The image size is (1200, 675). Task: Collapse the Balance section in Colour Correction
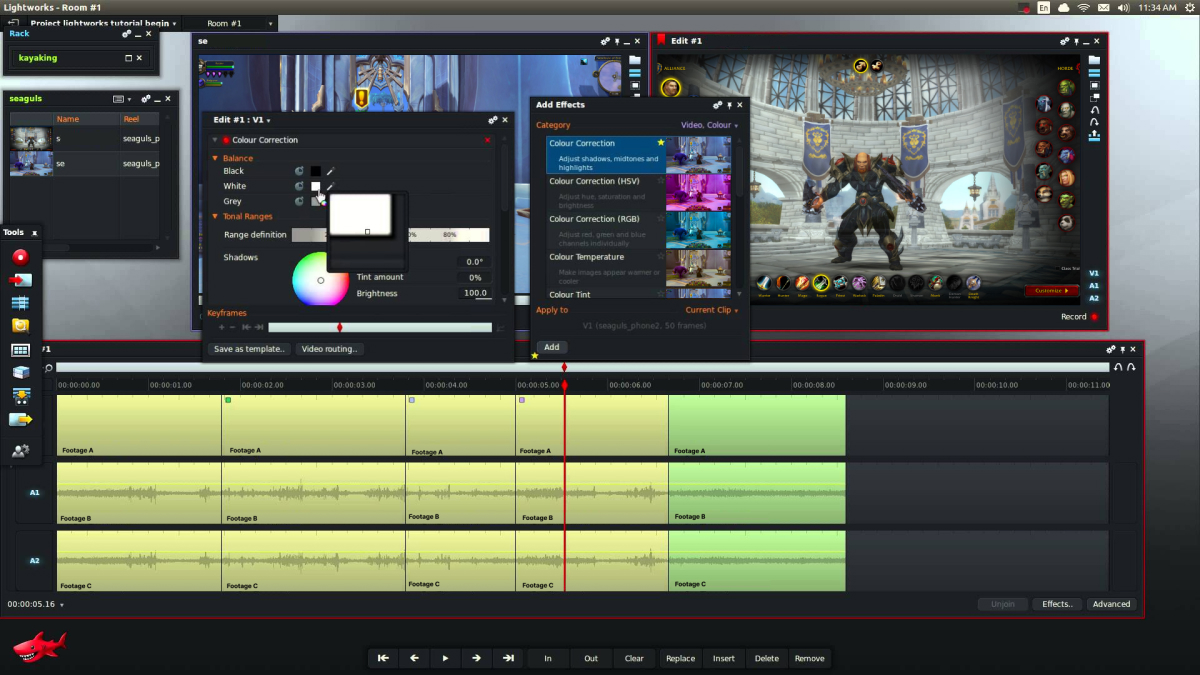point(217,157)
